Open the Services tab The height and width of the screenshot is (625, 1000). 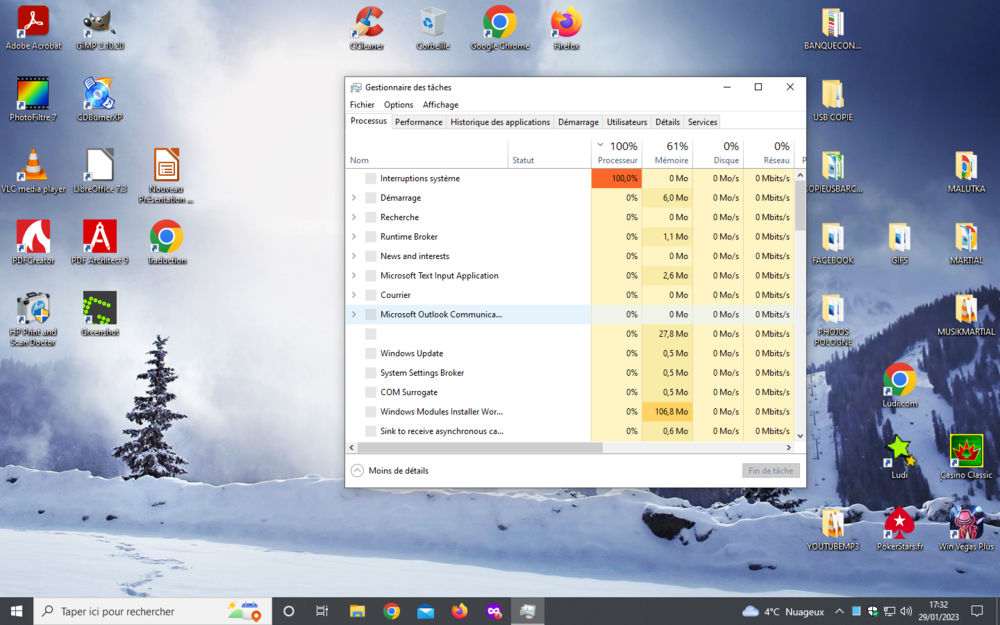[702, 122]
